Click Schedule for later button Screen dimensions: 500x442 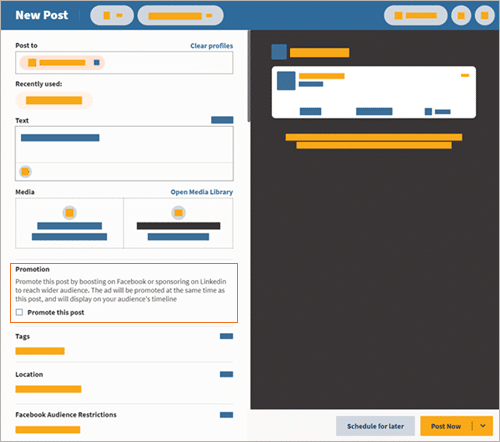tap(375, 426)
